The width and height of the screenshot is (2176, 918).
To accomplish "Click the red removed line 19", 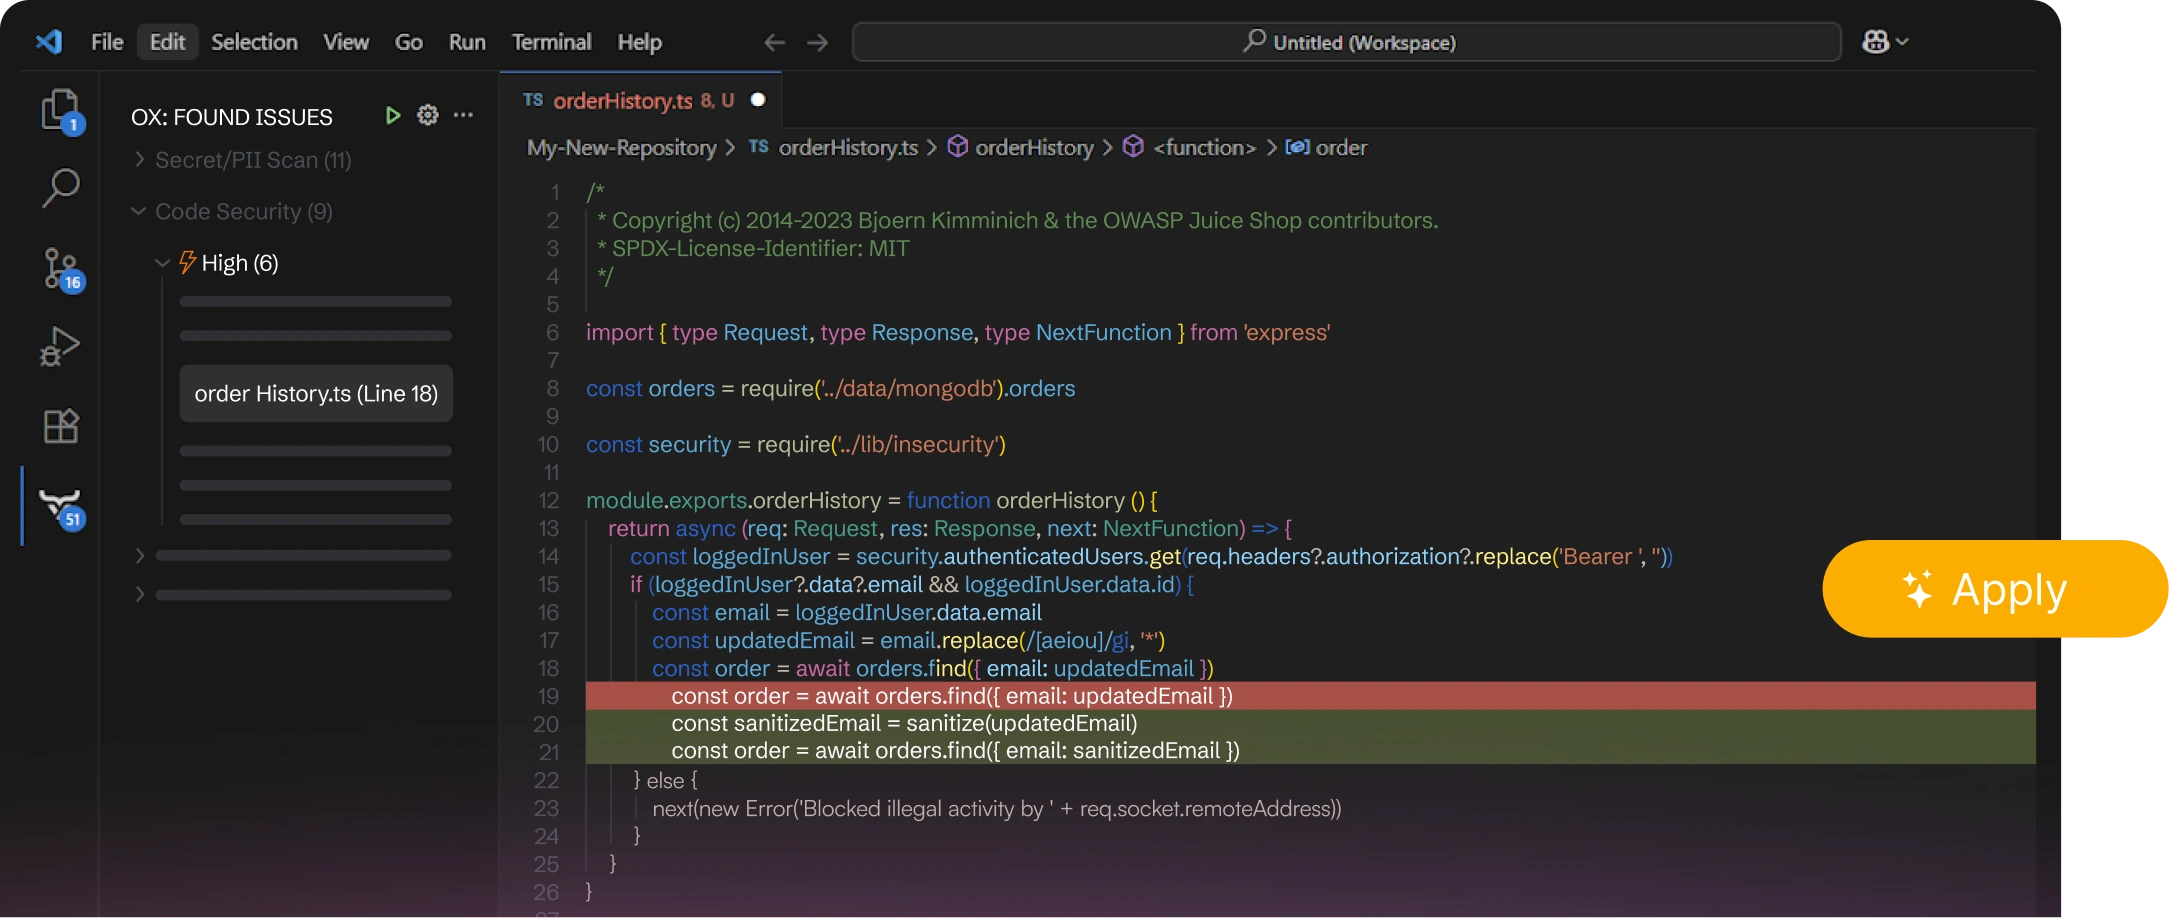I will [x=1310, y=696].
